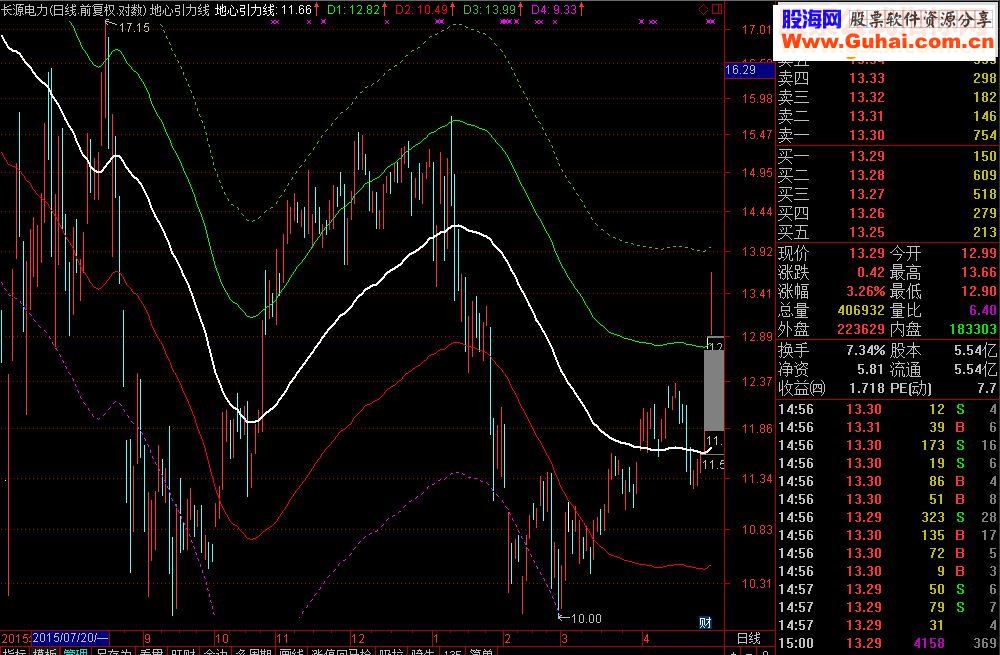The height and width of the screenshot is (655, 1000).
Task: Click the D1: 12.82 value
Action: coord(353,10)
